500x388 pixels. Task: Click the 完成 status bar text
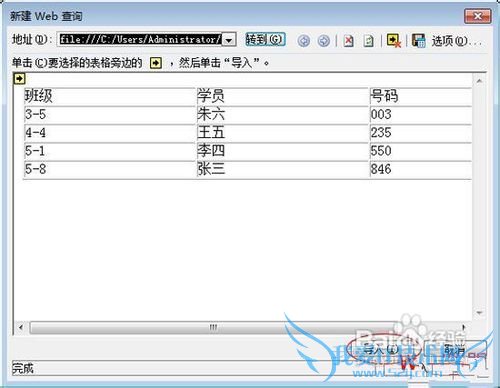click(23, 368)
